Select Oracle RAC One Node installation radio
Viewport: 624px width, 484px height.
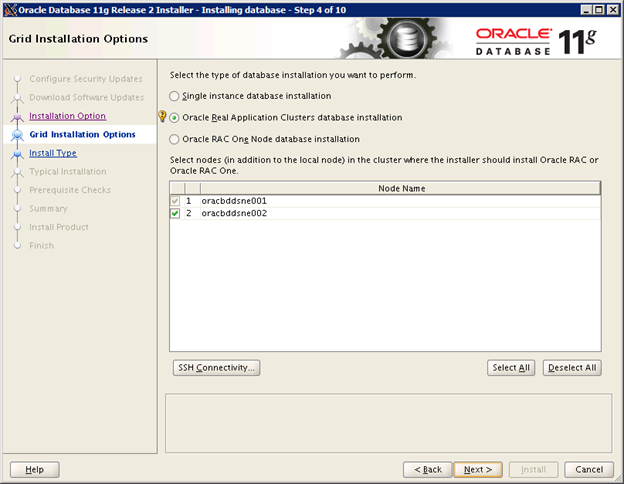[174, 139]
